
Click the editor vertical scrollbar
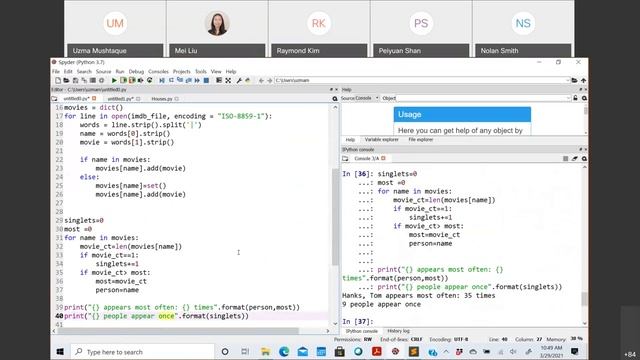point(335,216)
